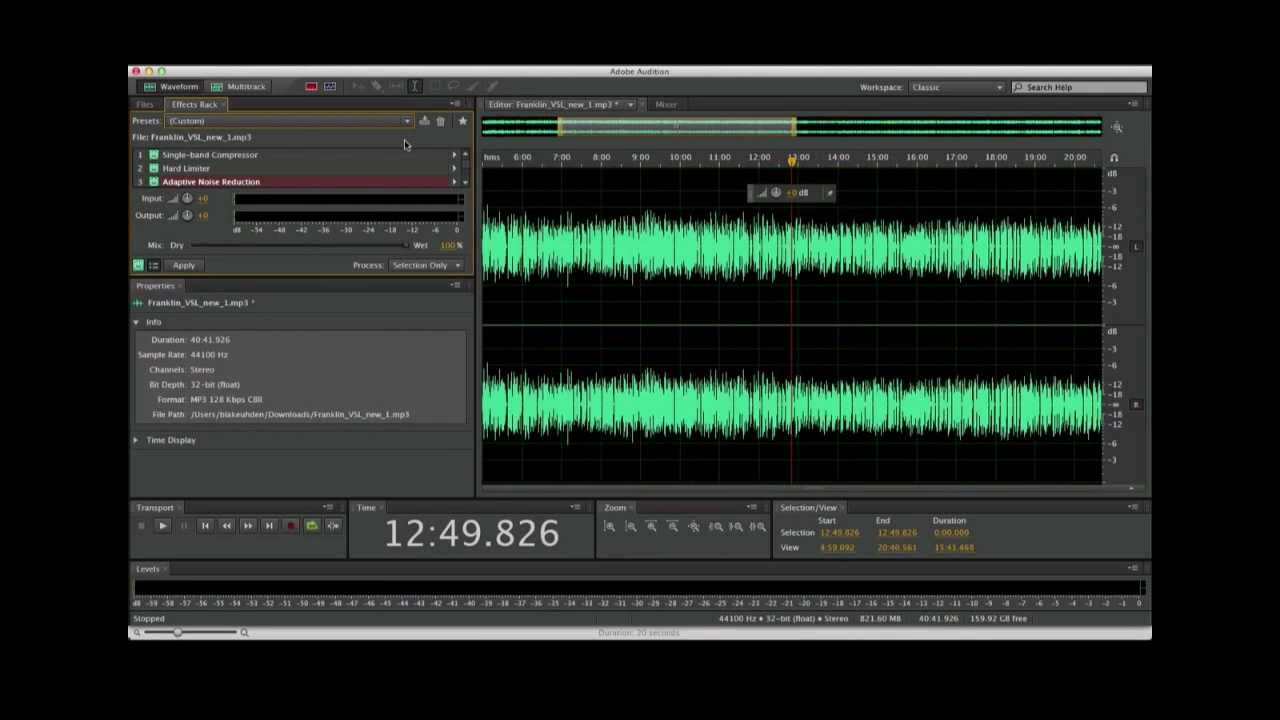1280x720 pixels.
Task: Click the Record button
Action: [290, 526]
